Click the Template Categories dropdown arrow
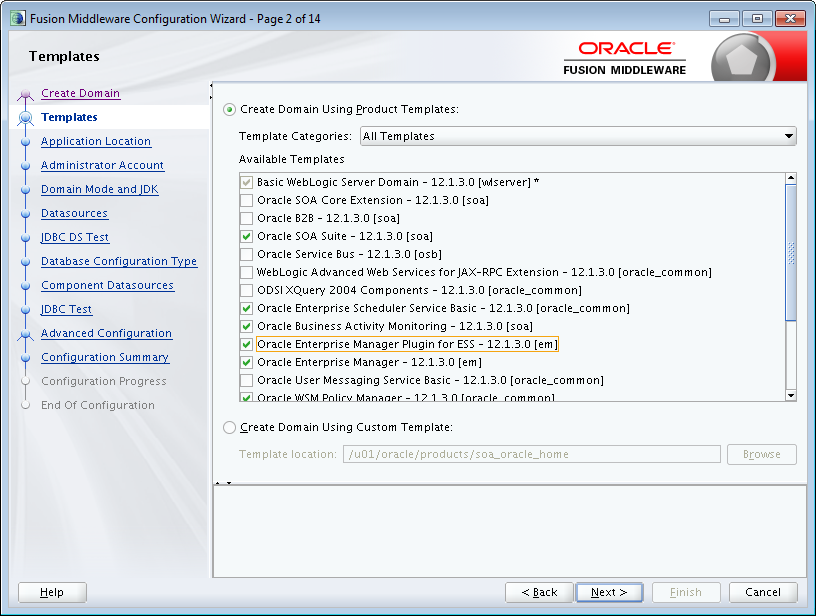This screenshot has height=616, width=816. pos(789,136)
